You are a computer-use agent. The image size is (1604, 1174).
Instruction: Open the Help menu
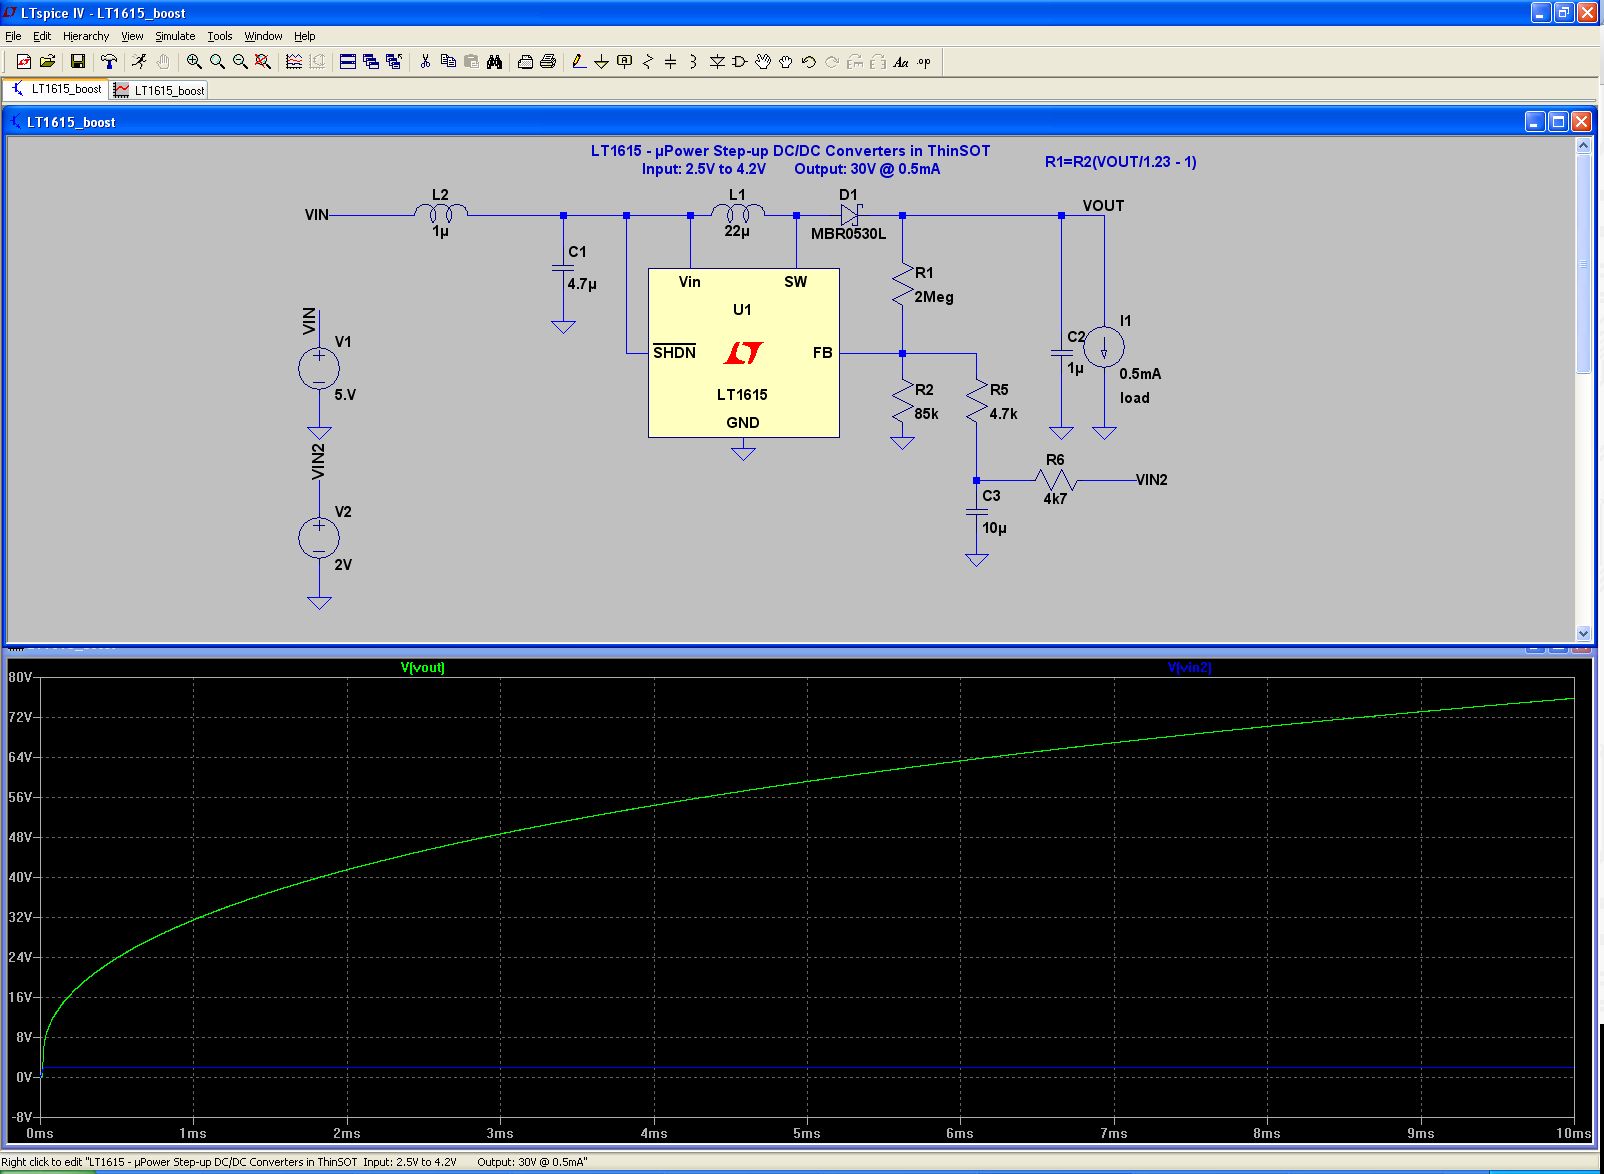tap(305, 36)
